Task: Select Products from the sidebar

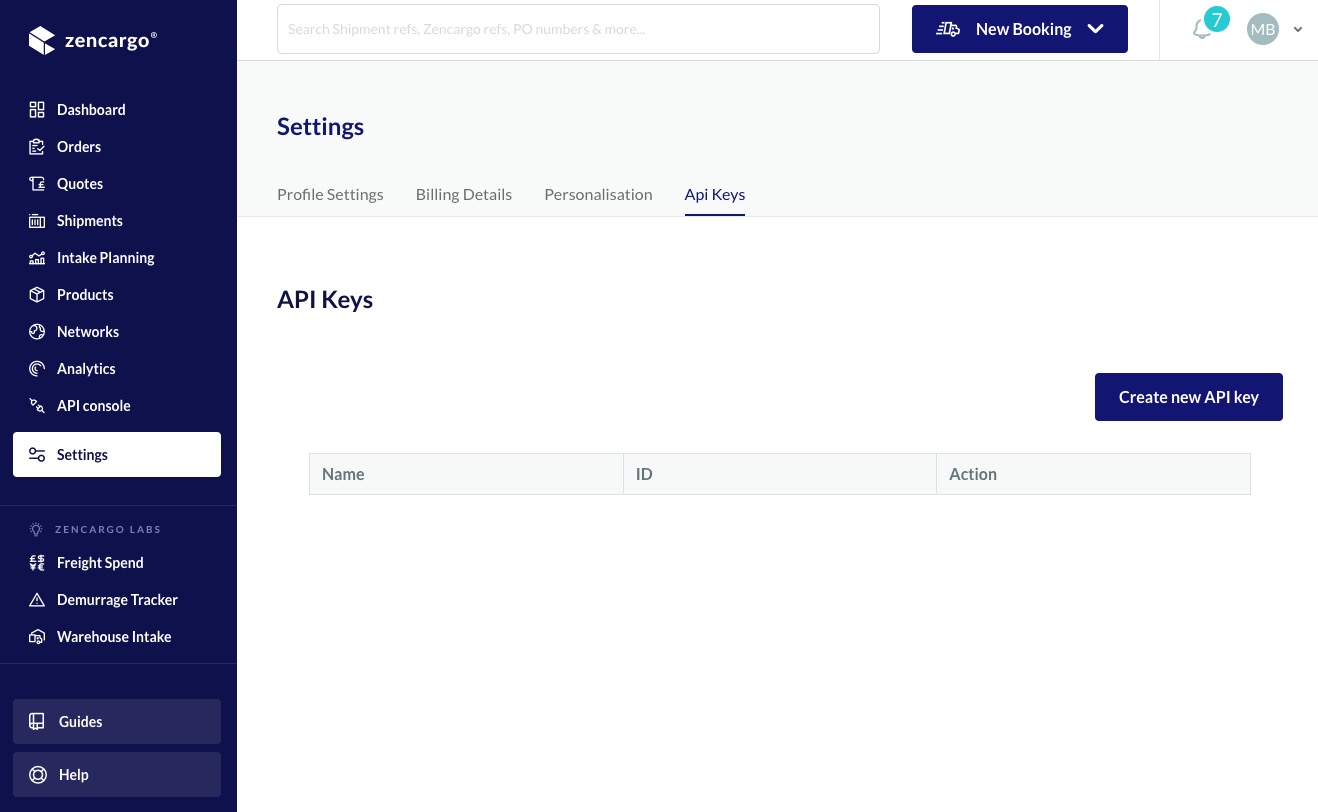Action: 85,294
